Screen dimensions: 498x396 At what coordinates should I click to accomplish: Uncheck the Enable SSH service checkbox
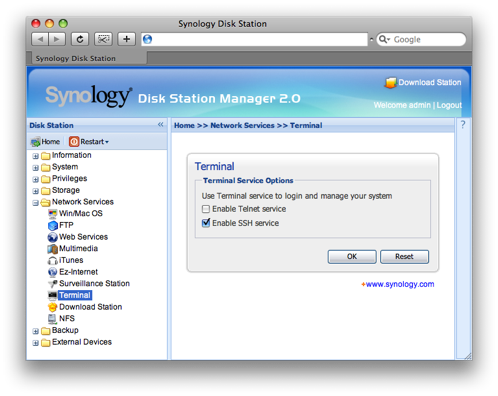pyautogui.click(x=206, y=223)
